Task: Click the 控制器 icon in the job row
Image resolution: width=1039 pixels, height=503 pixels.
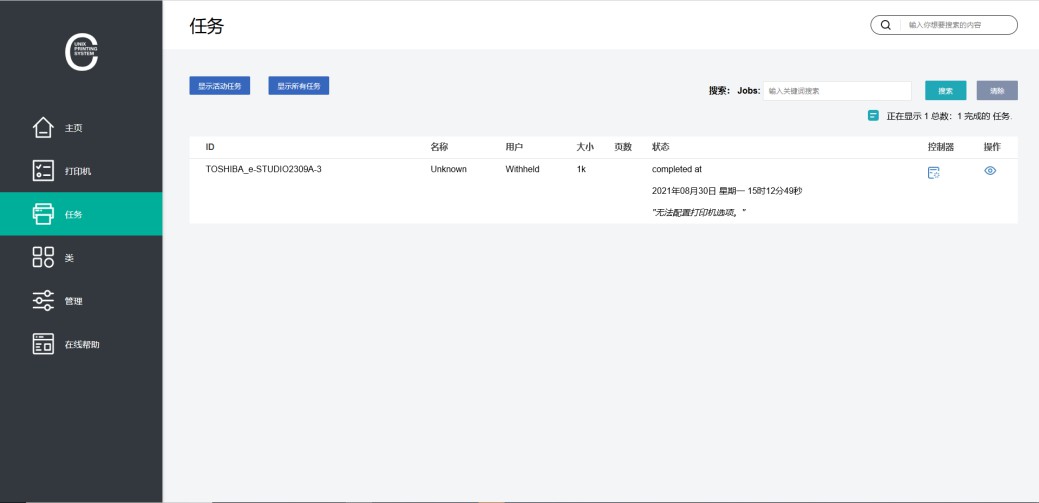Action: click(x=933, y=172)
